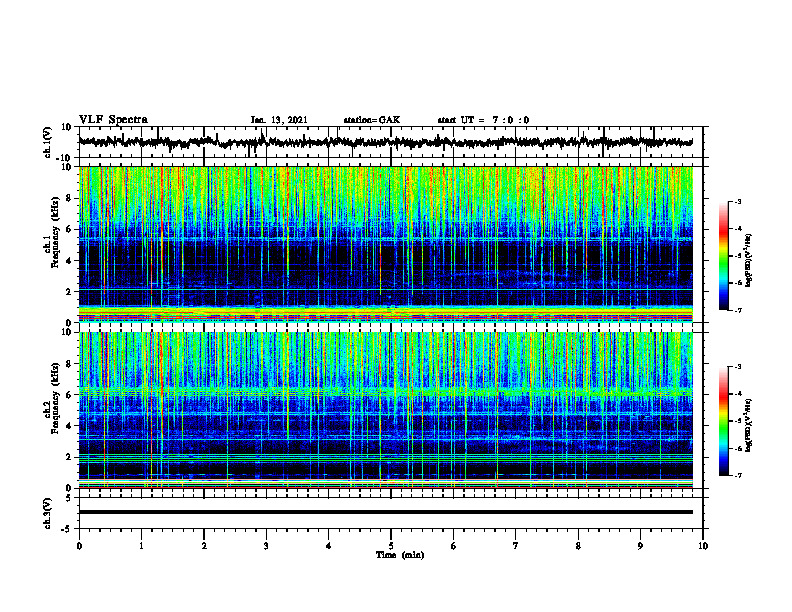Click the time axis tick label "1"
Screen dimensions: 792x612
[141, 546]
